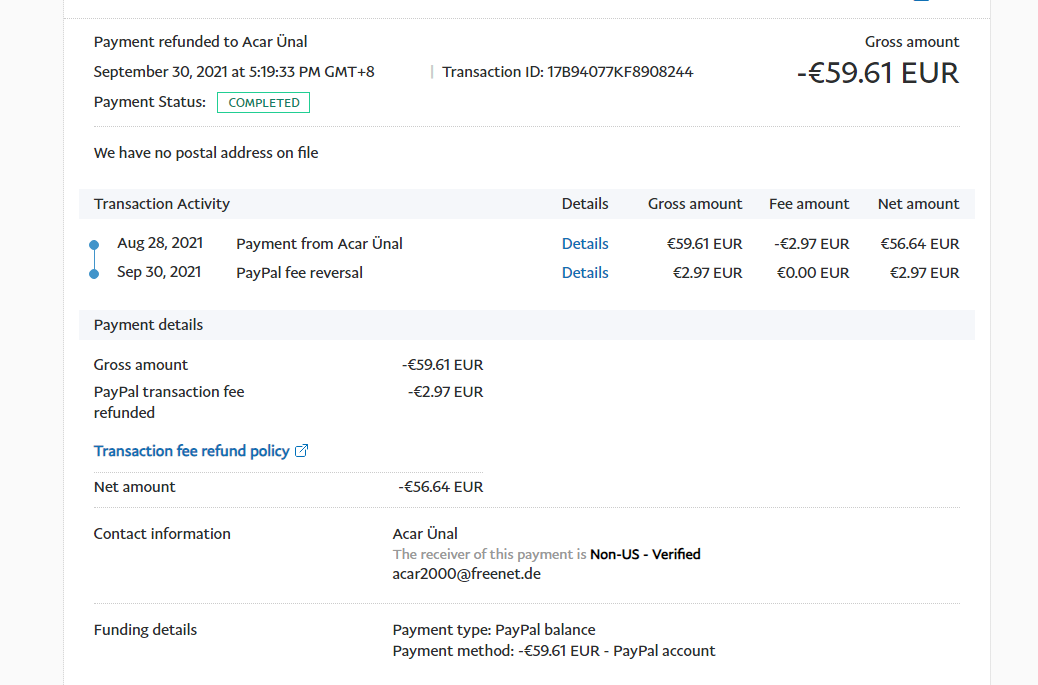Click the Sep 30 timeline dot
Image resolution: width=1038 pixels, height=685 pixels.
tap(94, 273)
